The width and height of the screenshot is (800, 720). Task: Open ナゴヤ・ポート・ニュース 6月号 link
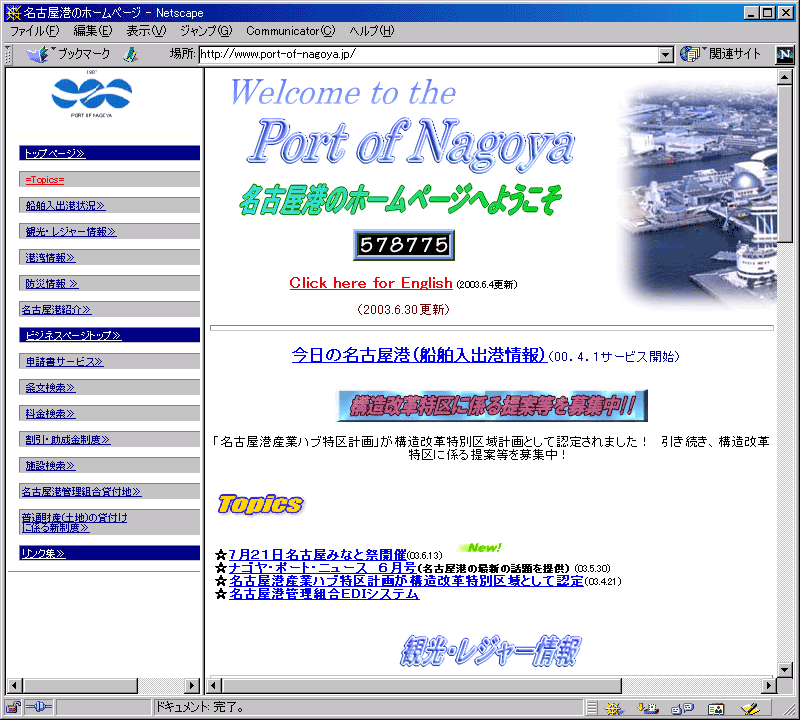322,568
